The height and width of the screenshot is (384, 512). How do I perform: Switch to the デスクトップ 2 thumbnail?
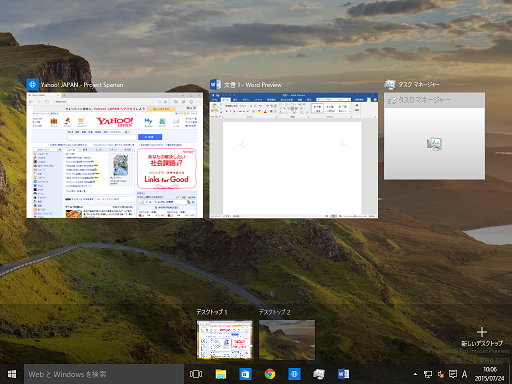[287, 340]
